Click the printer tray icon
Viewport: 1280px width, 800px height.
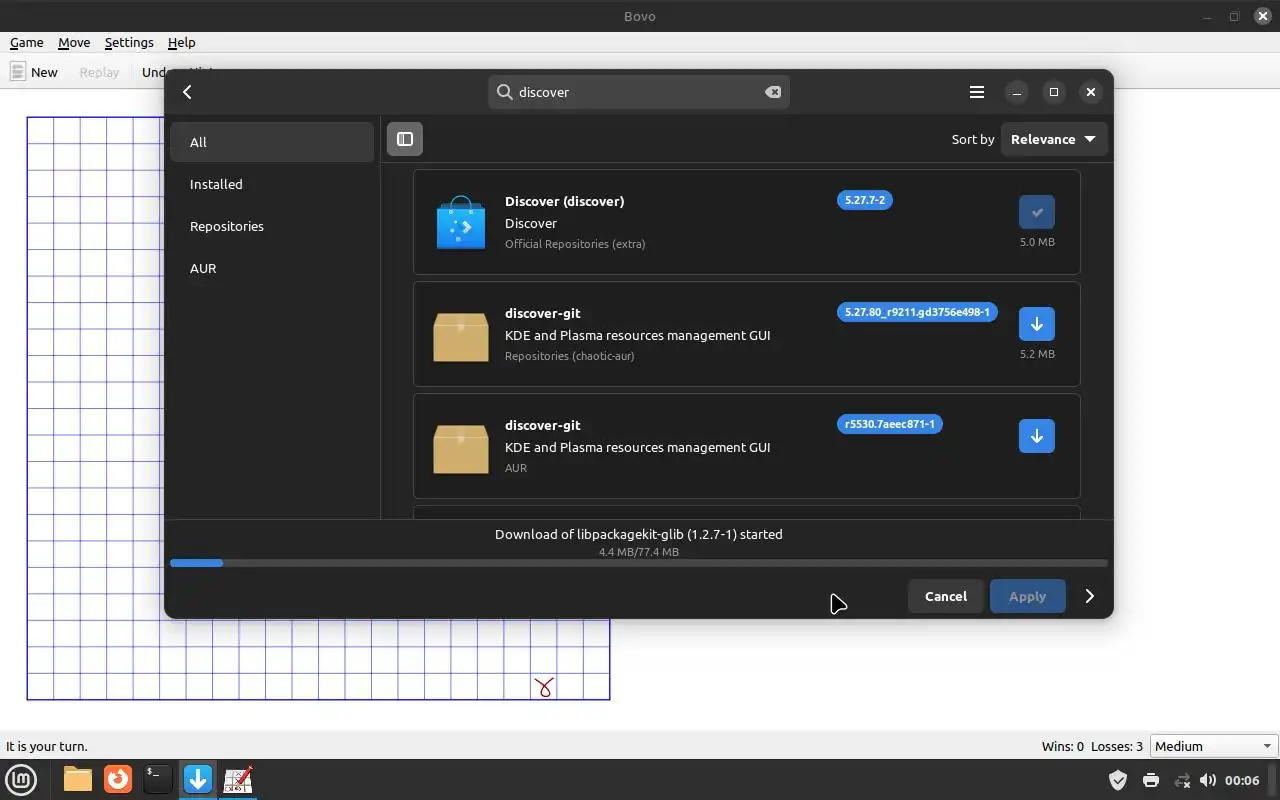[1150, 780]
